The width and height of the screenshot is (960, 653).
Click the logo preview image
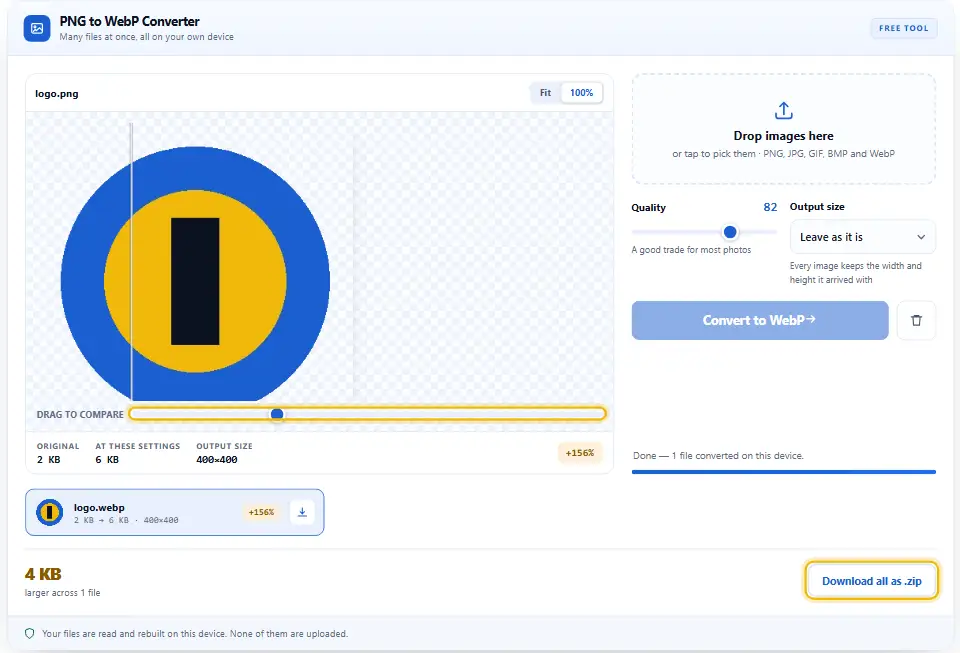pyautogui.click(x=195, y=274)
